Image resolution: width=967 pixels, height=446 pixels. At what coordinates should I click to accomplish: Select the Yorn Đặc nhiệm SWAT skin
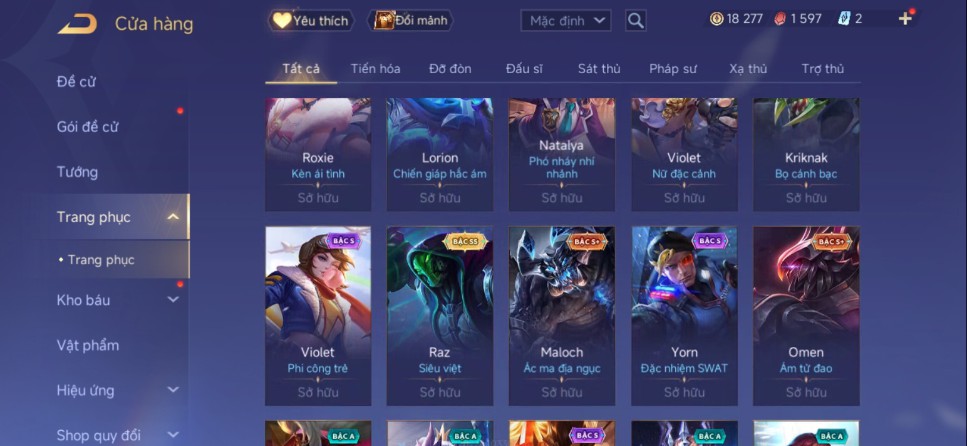pyautogui.click(x=684, y=316)
